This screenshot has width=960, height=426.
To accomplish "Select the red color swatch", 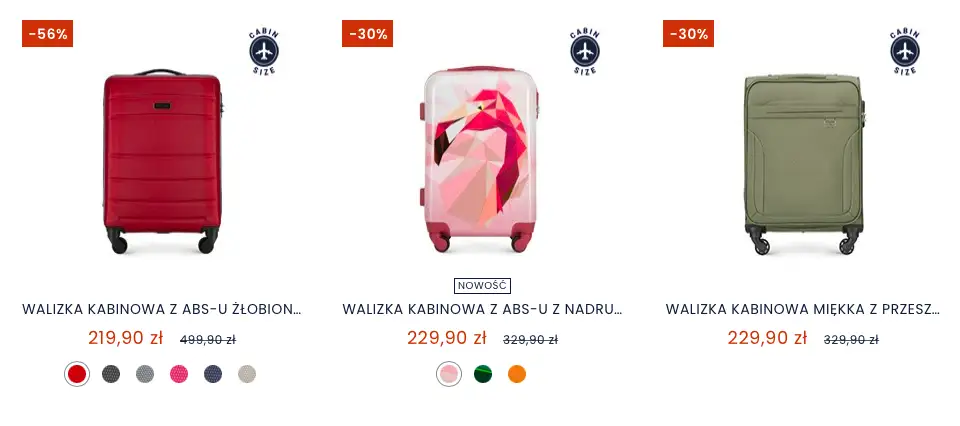I will (x=77, y=374).
